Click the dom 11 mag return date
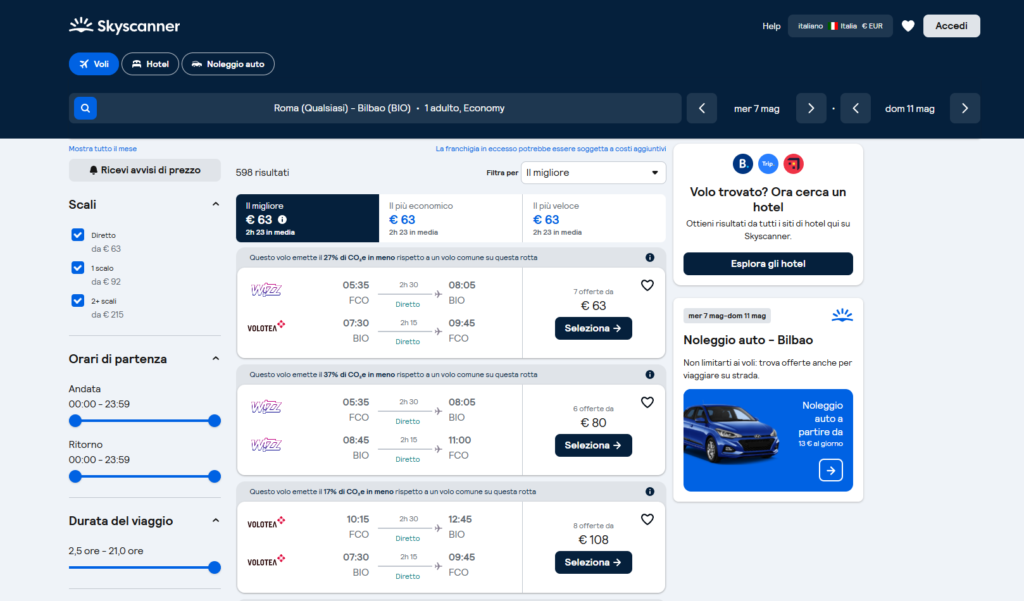The image size is (1024, 601). pos(910,108)
